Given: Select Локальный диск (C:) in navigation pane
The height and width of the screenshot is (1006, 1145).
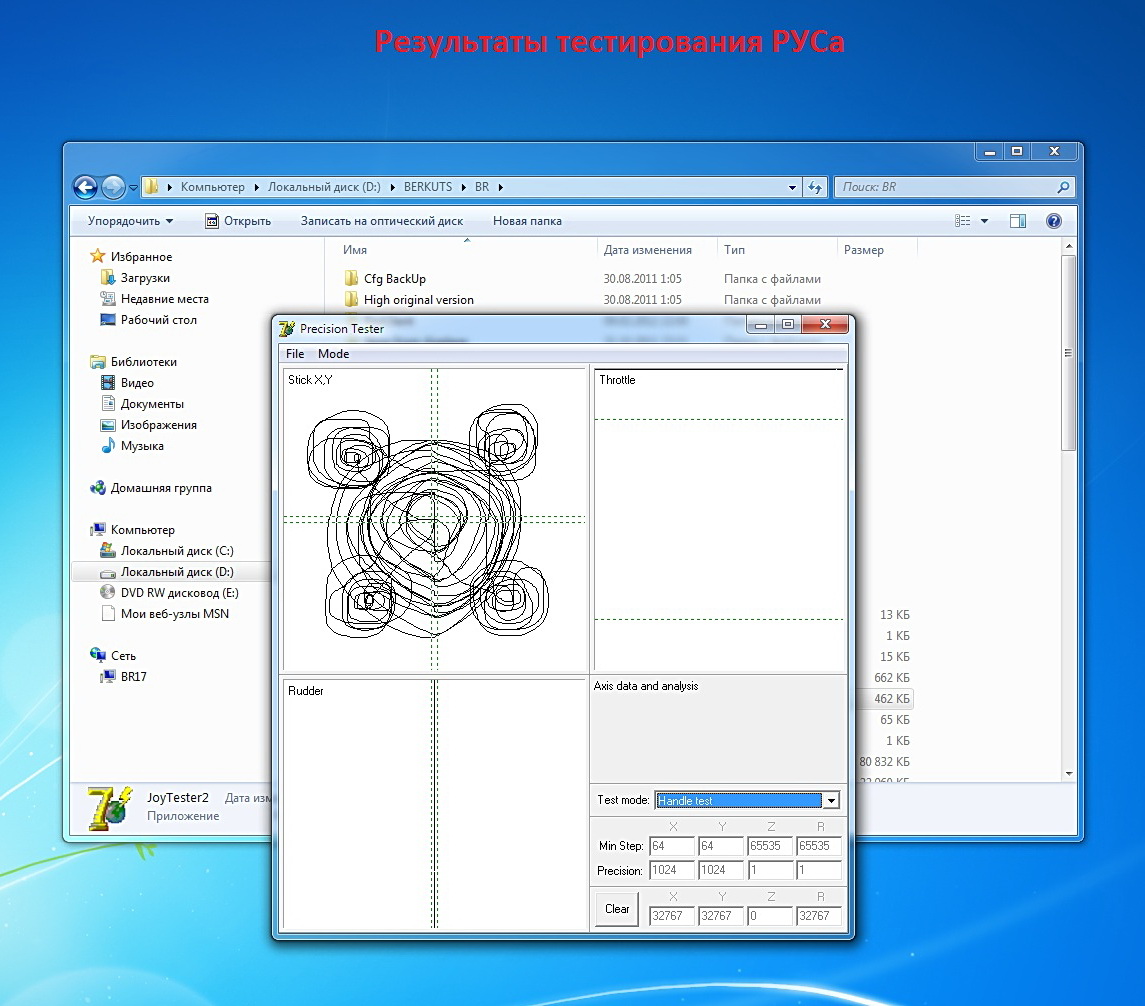Looking at the screenshot, I should pos(177,551).
